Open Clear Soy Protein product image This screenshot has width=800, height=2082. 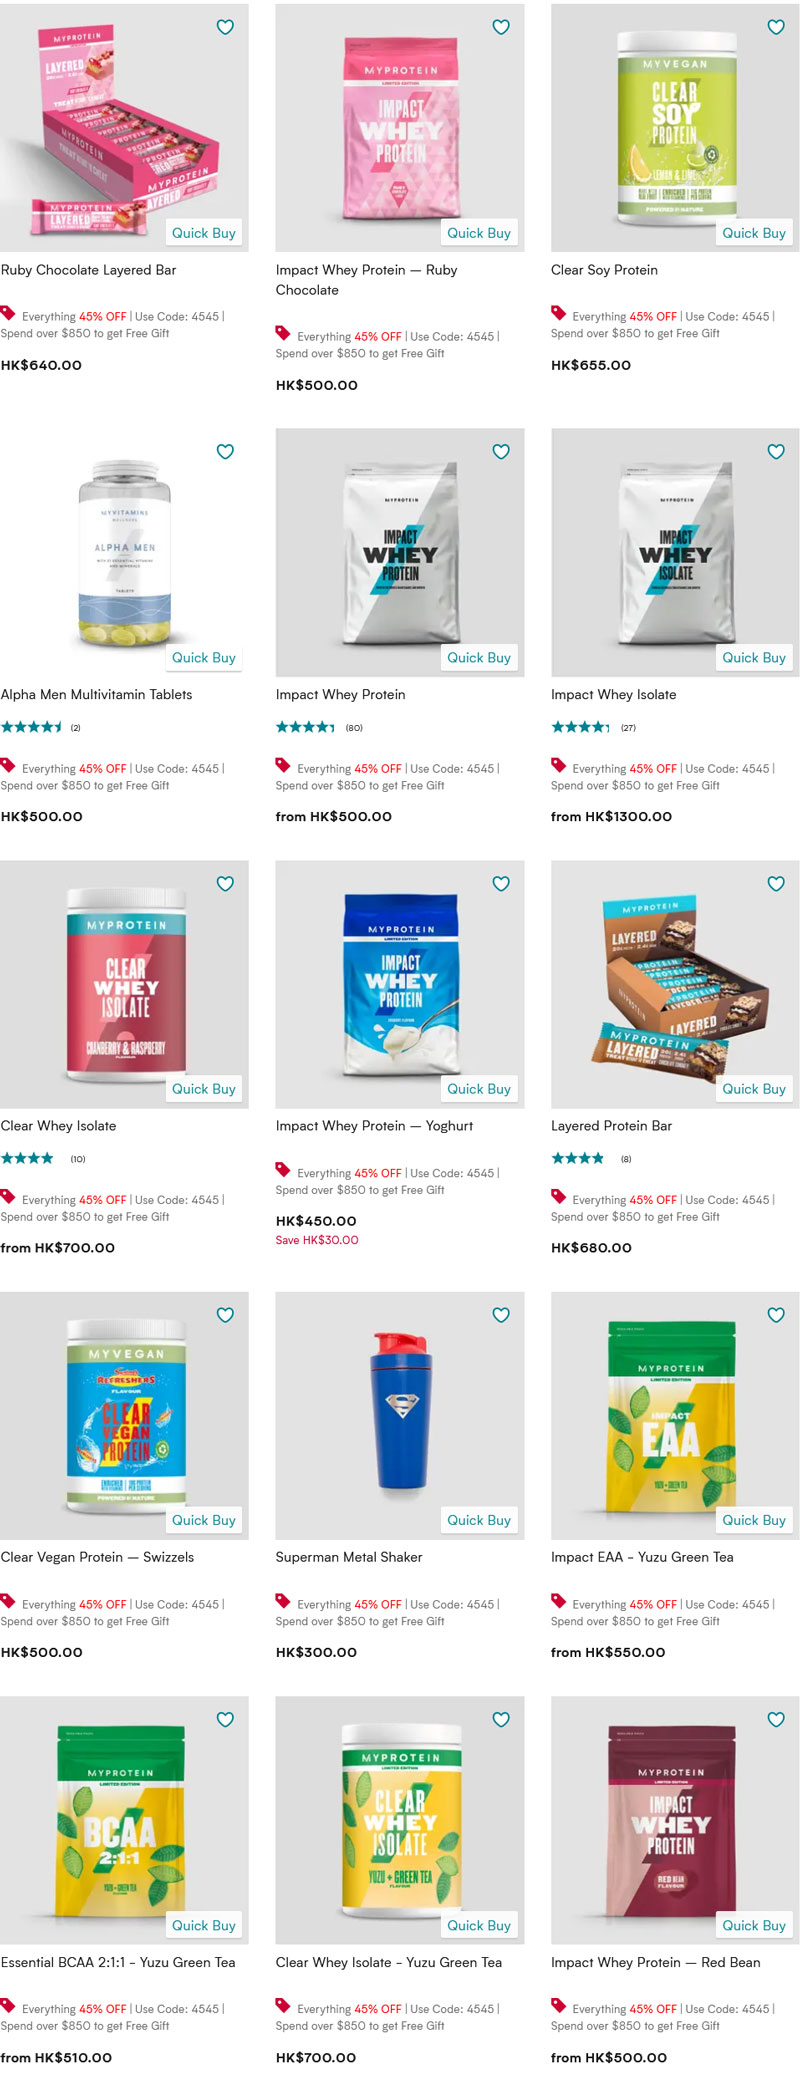675,128
